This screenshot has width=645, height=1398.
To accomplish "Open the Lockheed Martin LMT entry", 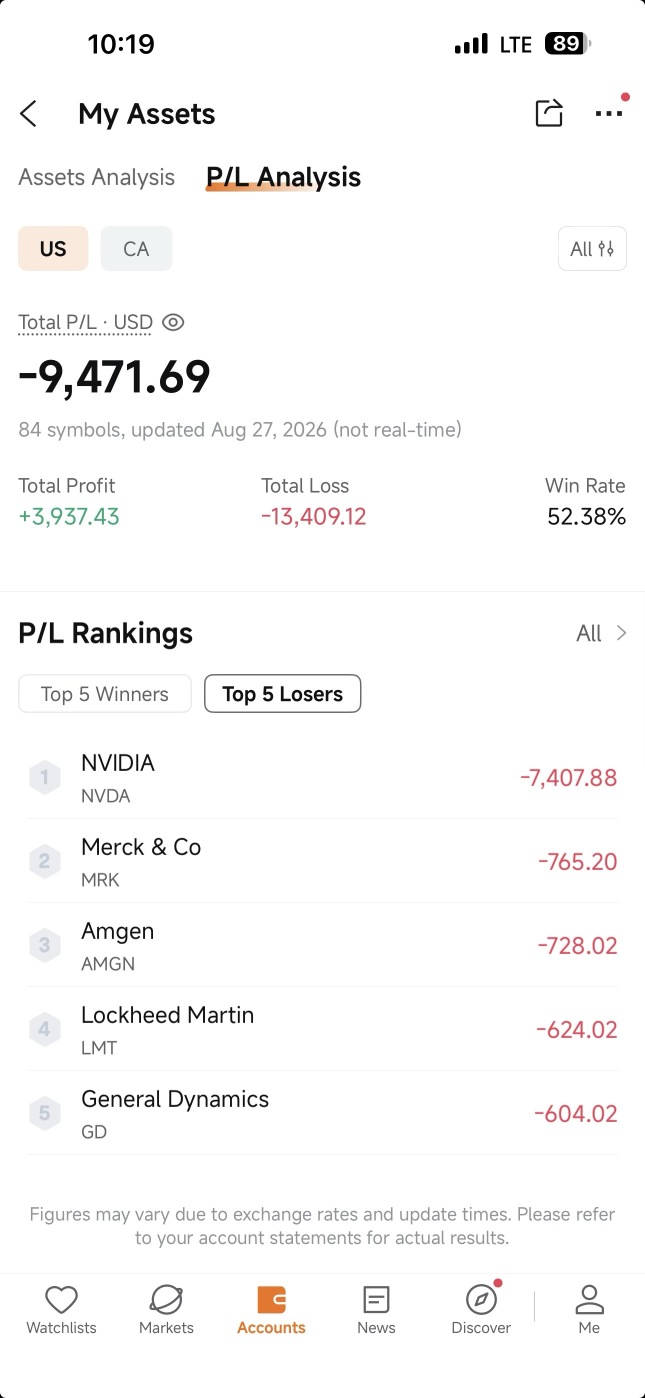I will [x=322, y=1029].
